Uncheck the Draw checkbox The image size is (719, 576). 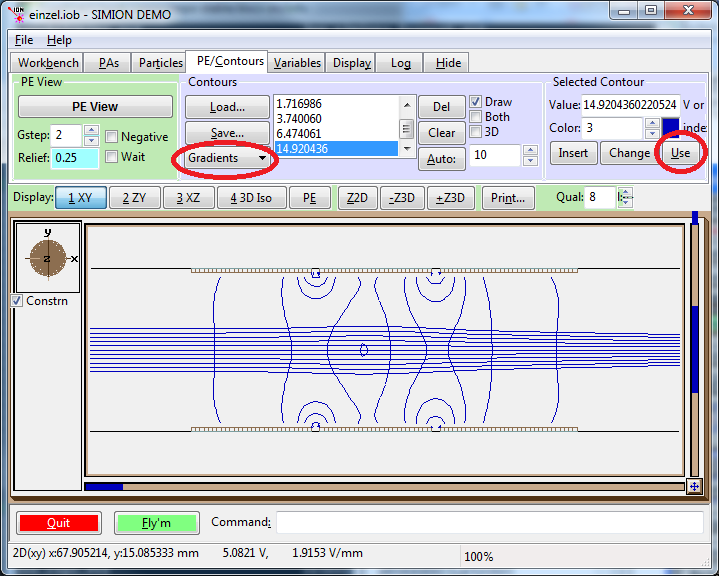click(x=476, y=102)
